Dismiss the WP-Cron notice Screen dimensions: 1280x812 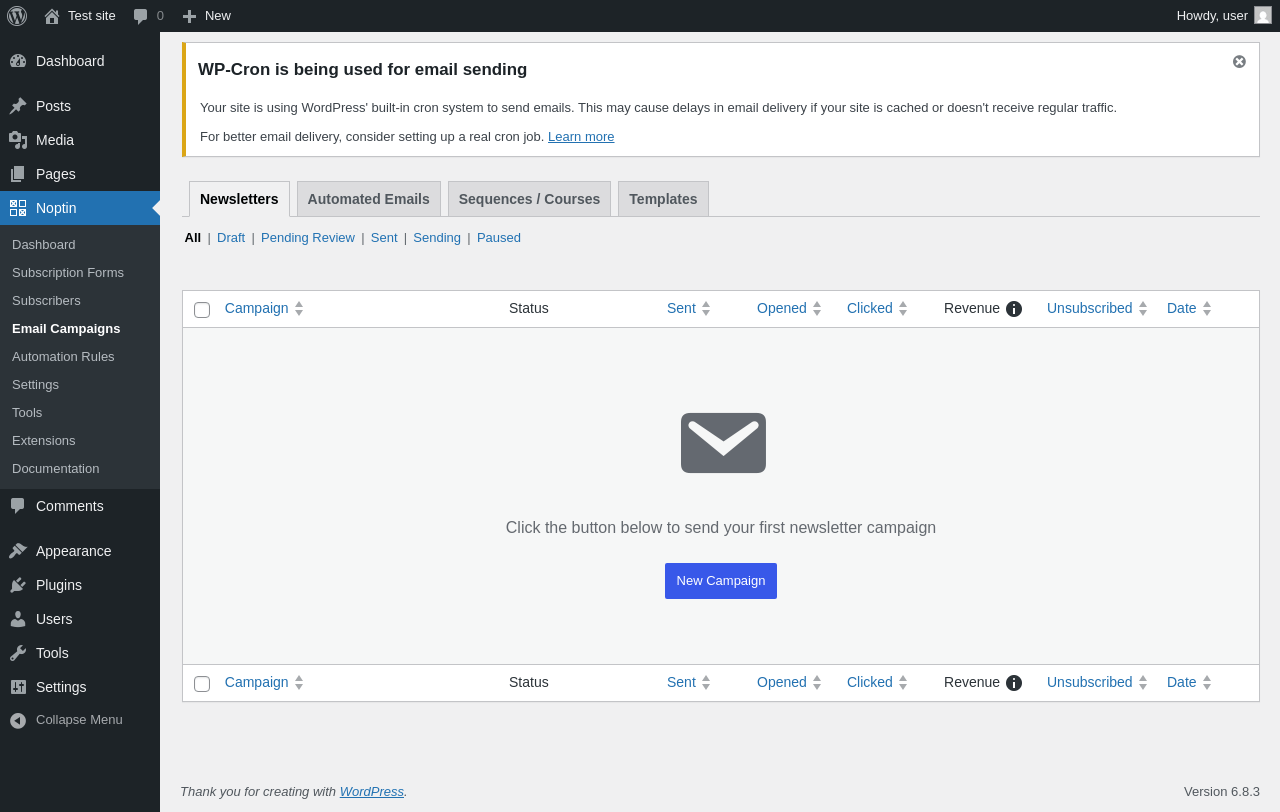[x=1239, y=62]
